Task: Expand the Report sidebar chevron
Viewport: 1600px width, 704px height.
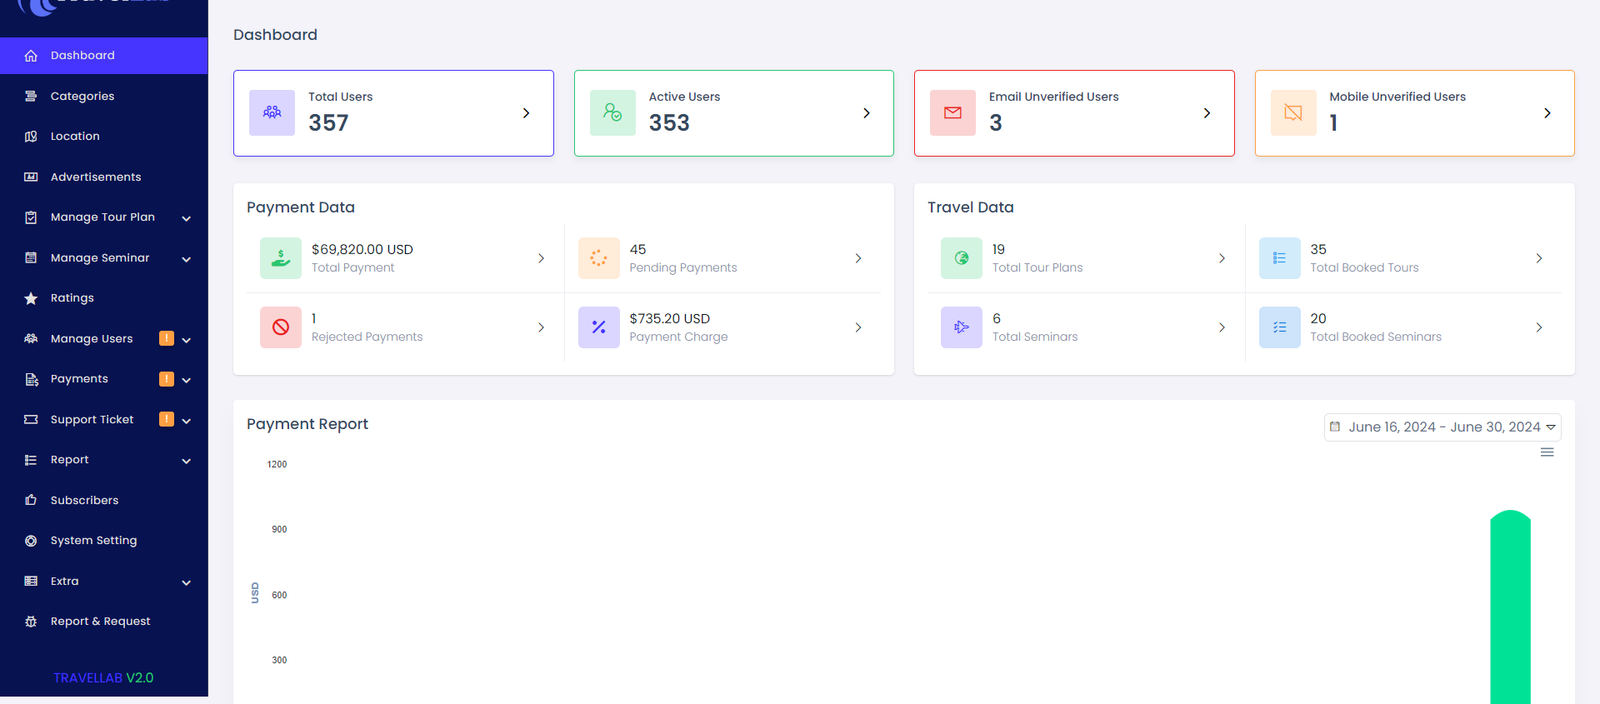Action: (186, 461)
